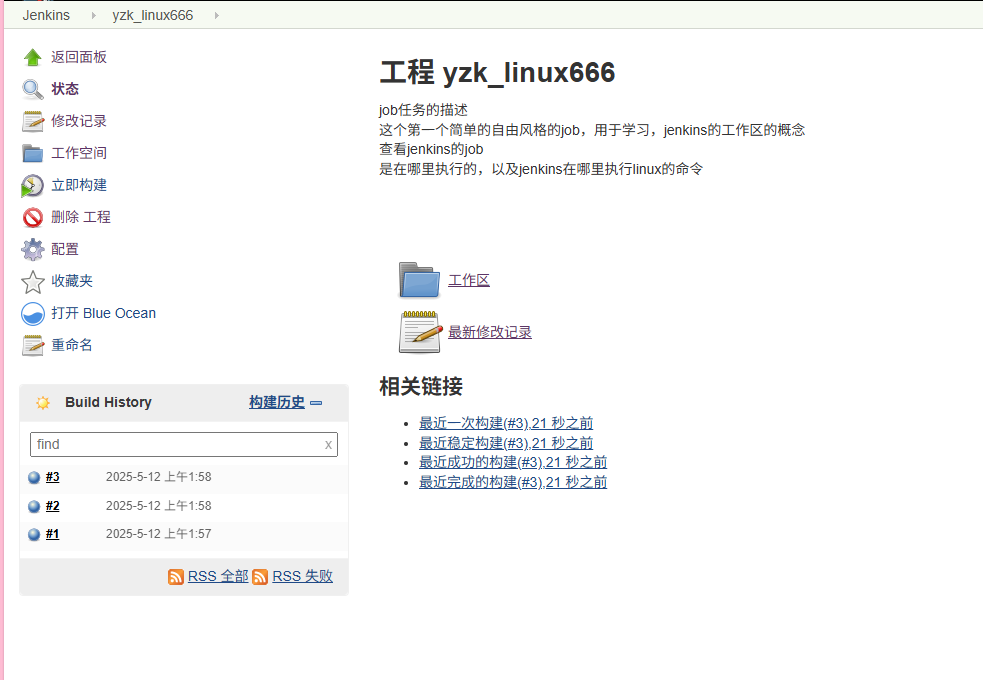Click the 工程 yzk_linux666 page heading

[x=498, y=73]
